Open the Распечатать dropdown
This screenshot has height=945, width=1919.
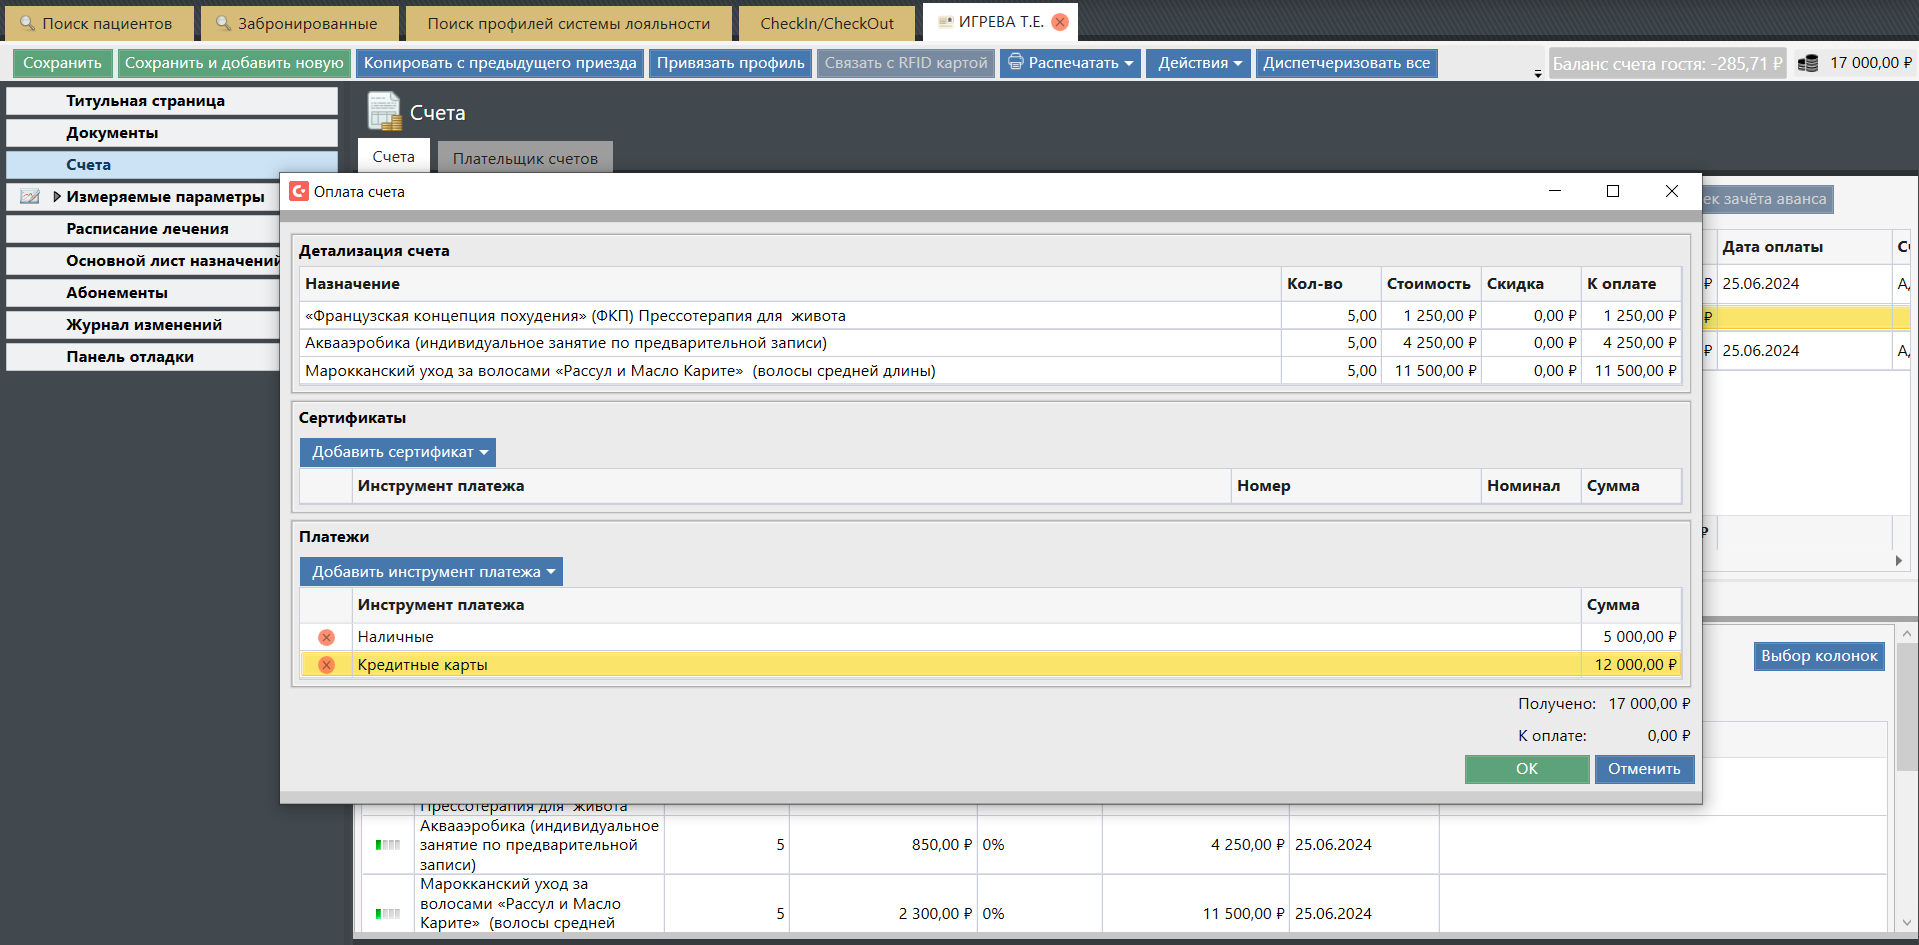pyautogui.click(x=1070, y=63)
